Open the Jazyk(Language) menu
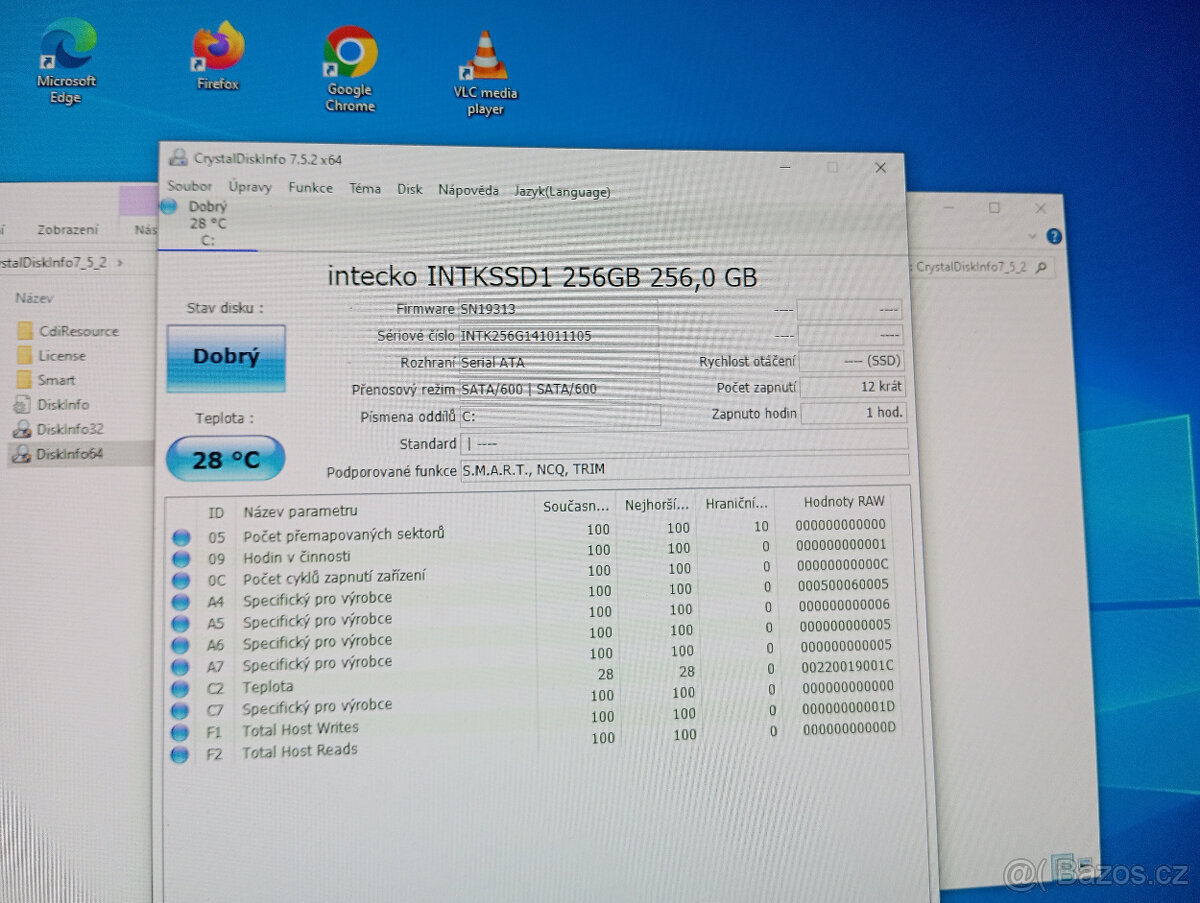Image resolution: width=1200 pixels, height=903 pixels. (x=562, y=191)
